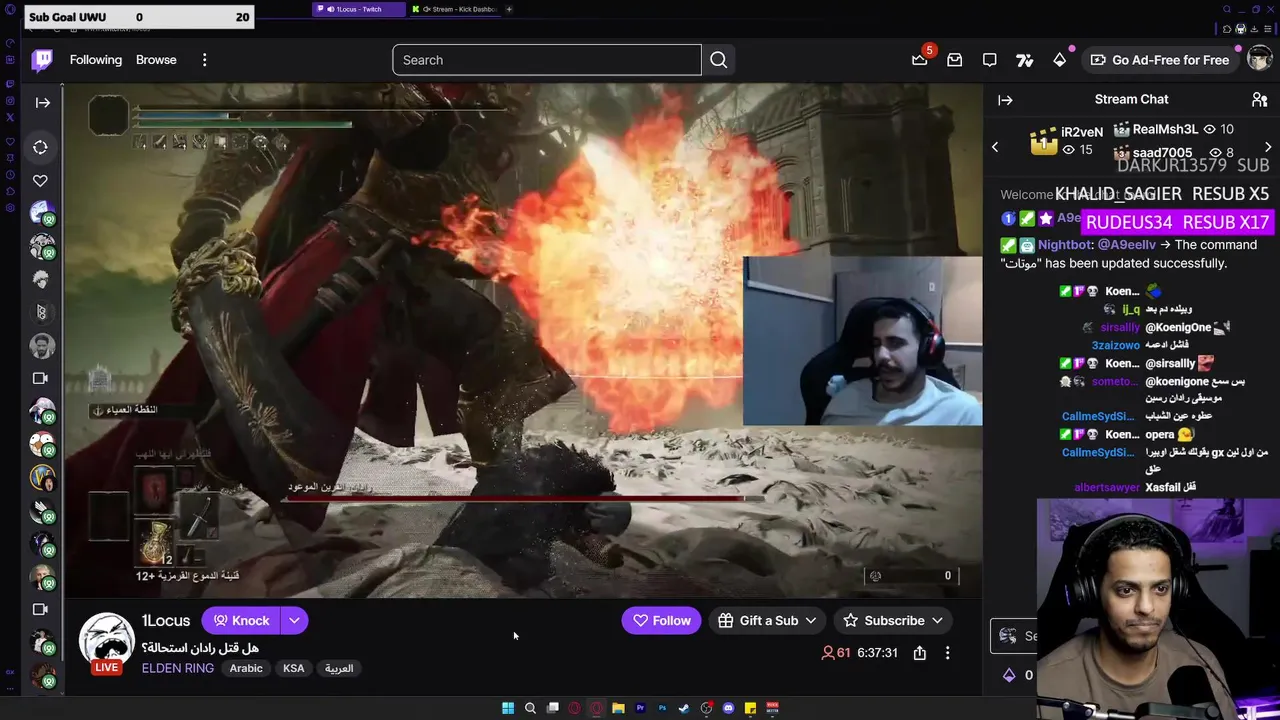Image resolution: width=1280 pixels, height=720 pixels.
Task: Open Discord from the taskbar
Action: (728, 708)
